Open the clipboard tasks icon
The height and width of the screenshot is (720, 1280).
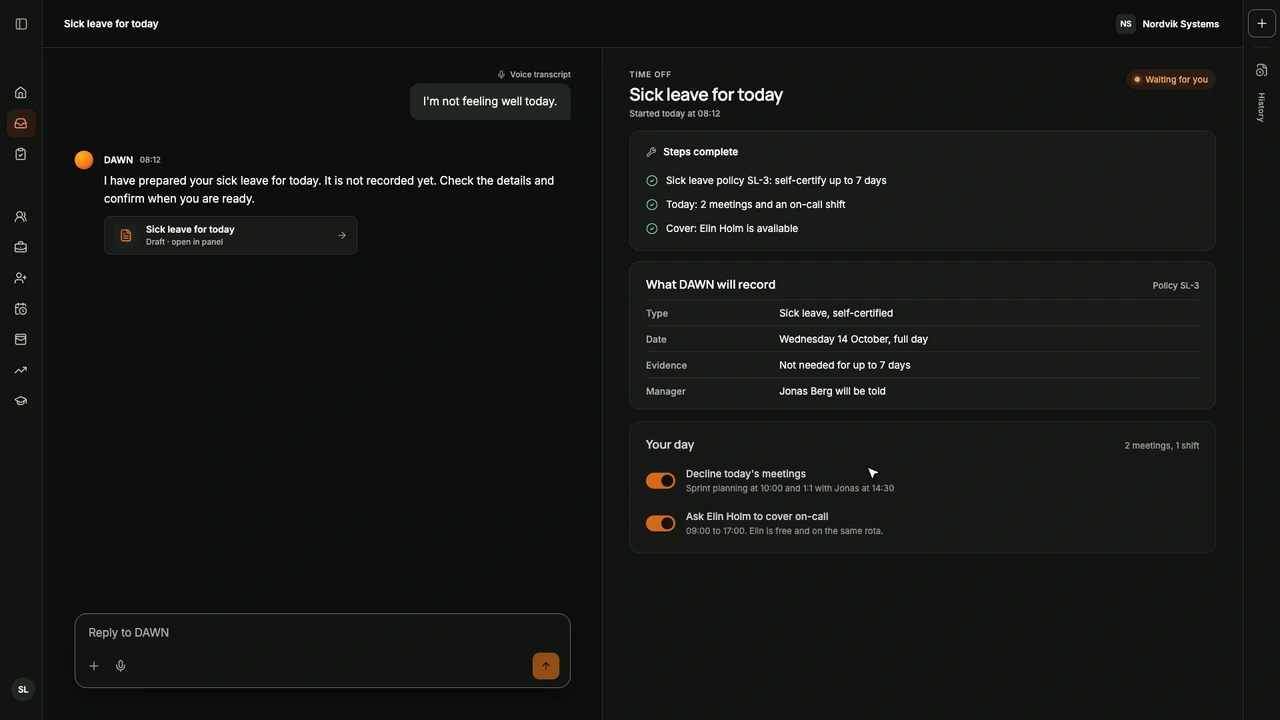tap(20, 155)
